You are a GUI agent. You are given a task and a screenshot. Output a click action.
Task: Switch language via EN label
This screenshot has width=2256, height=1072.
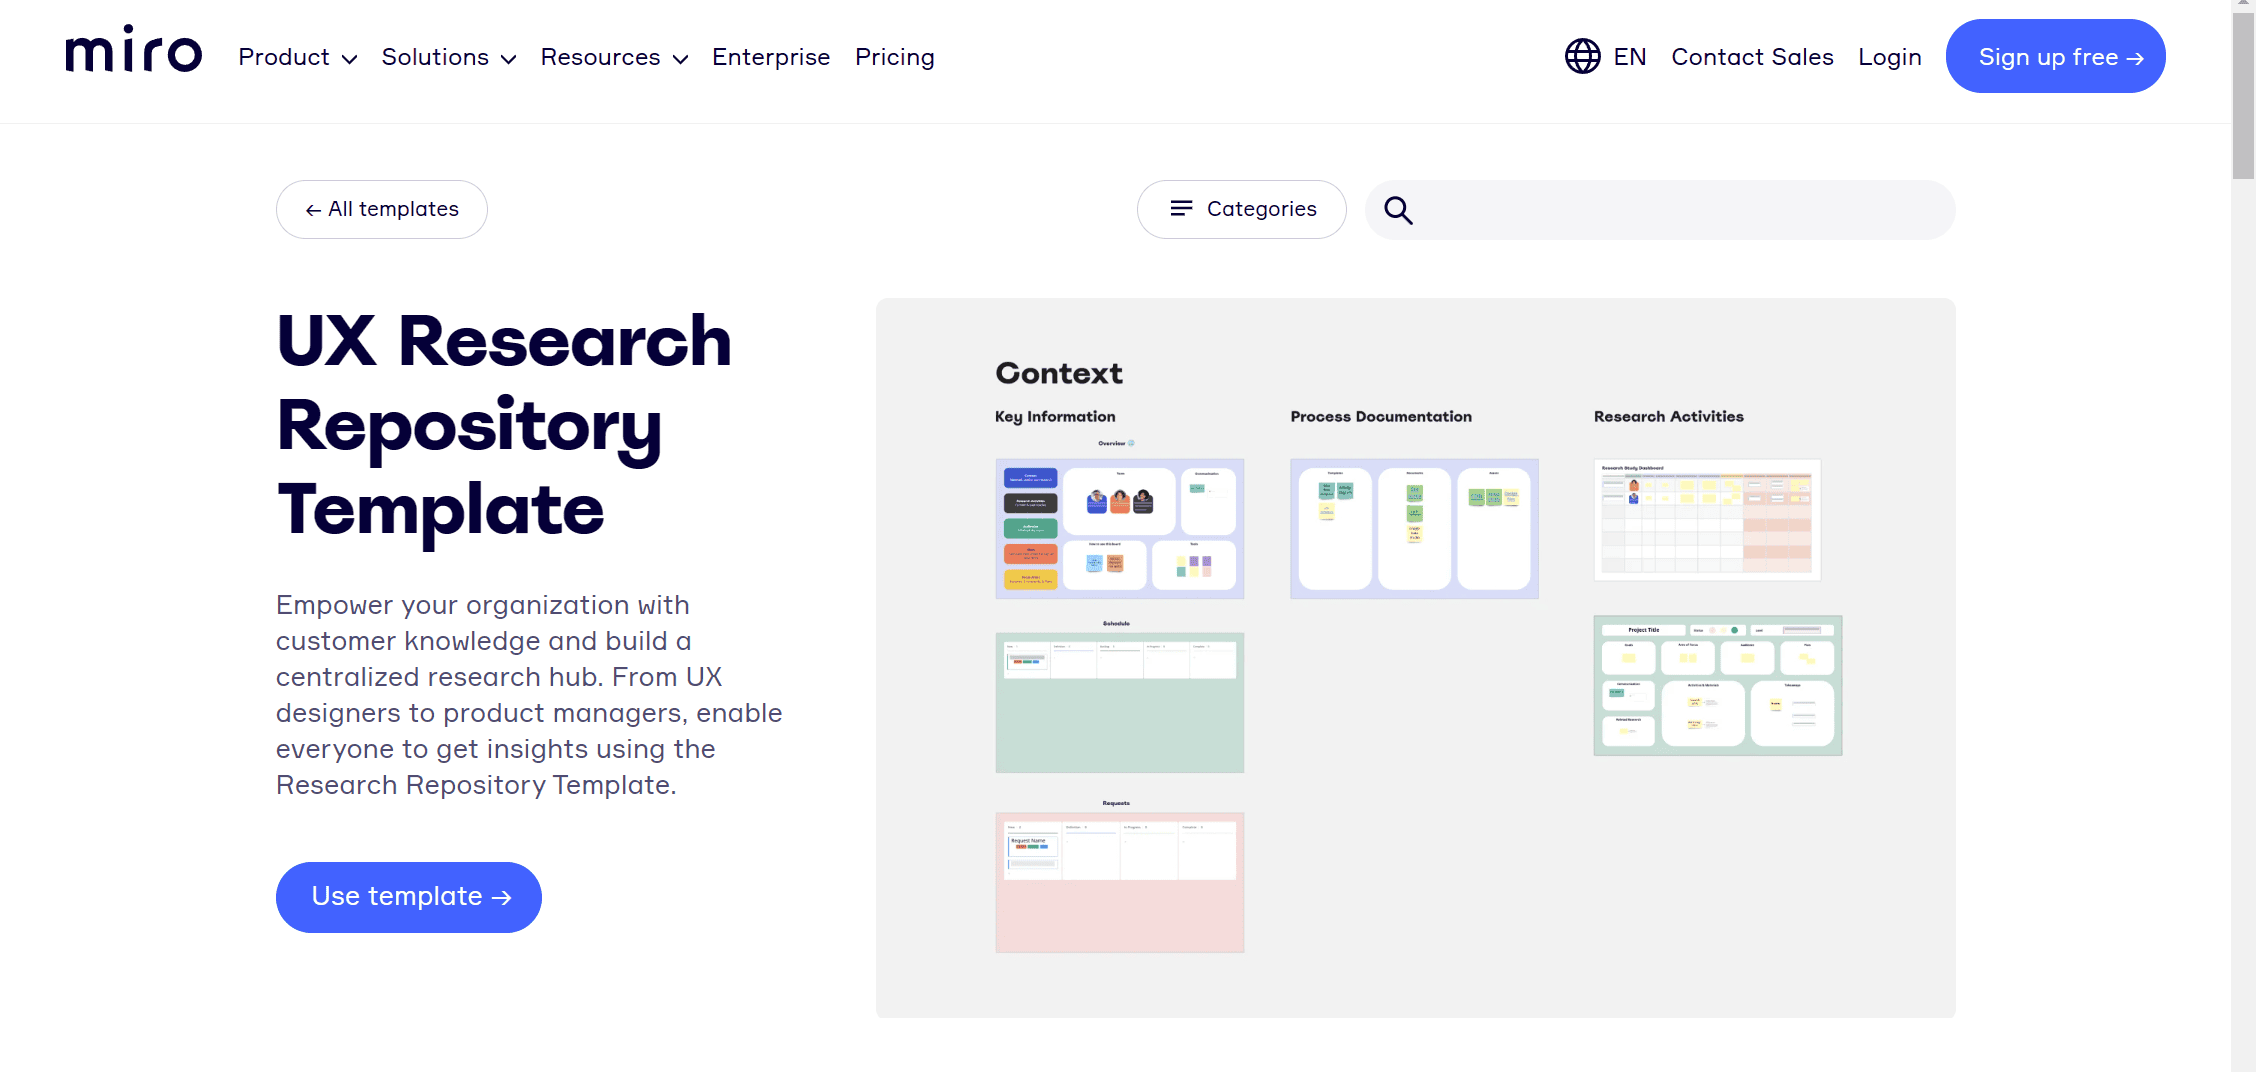point(1630,57)
